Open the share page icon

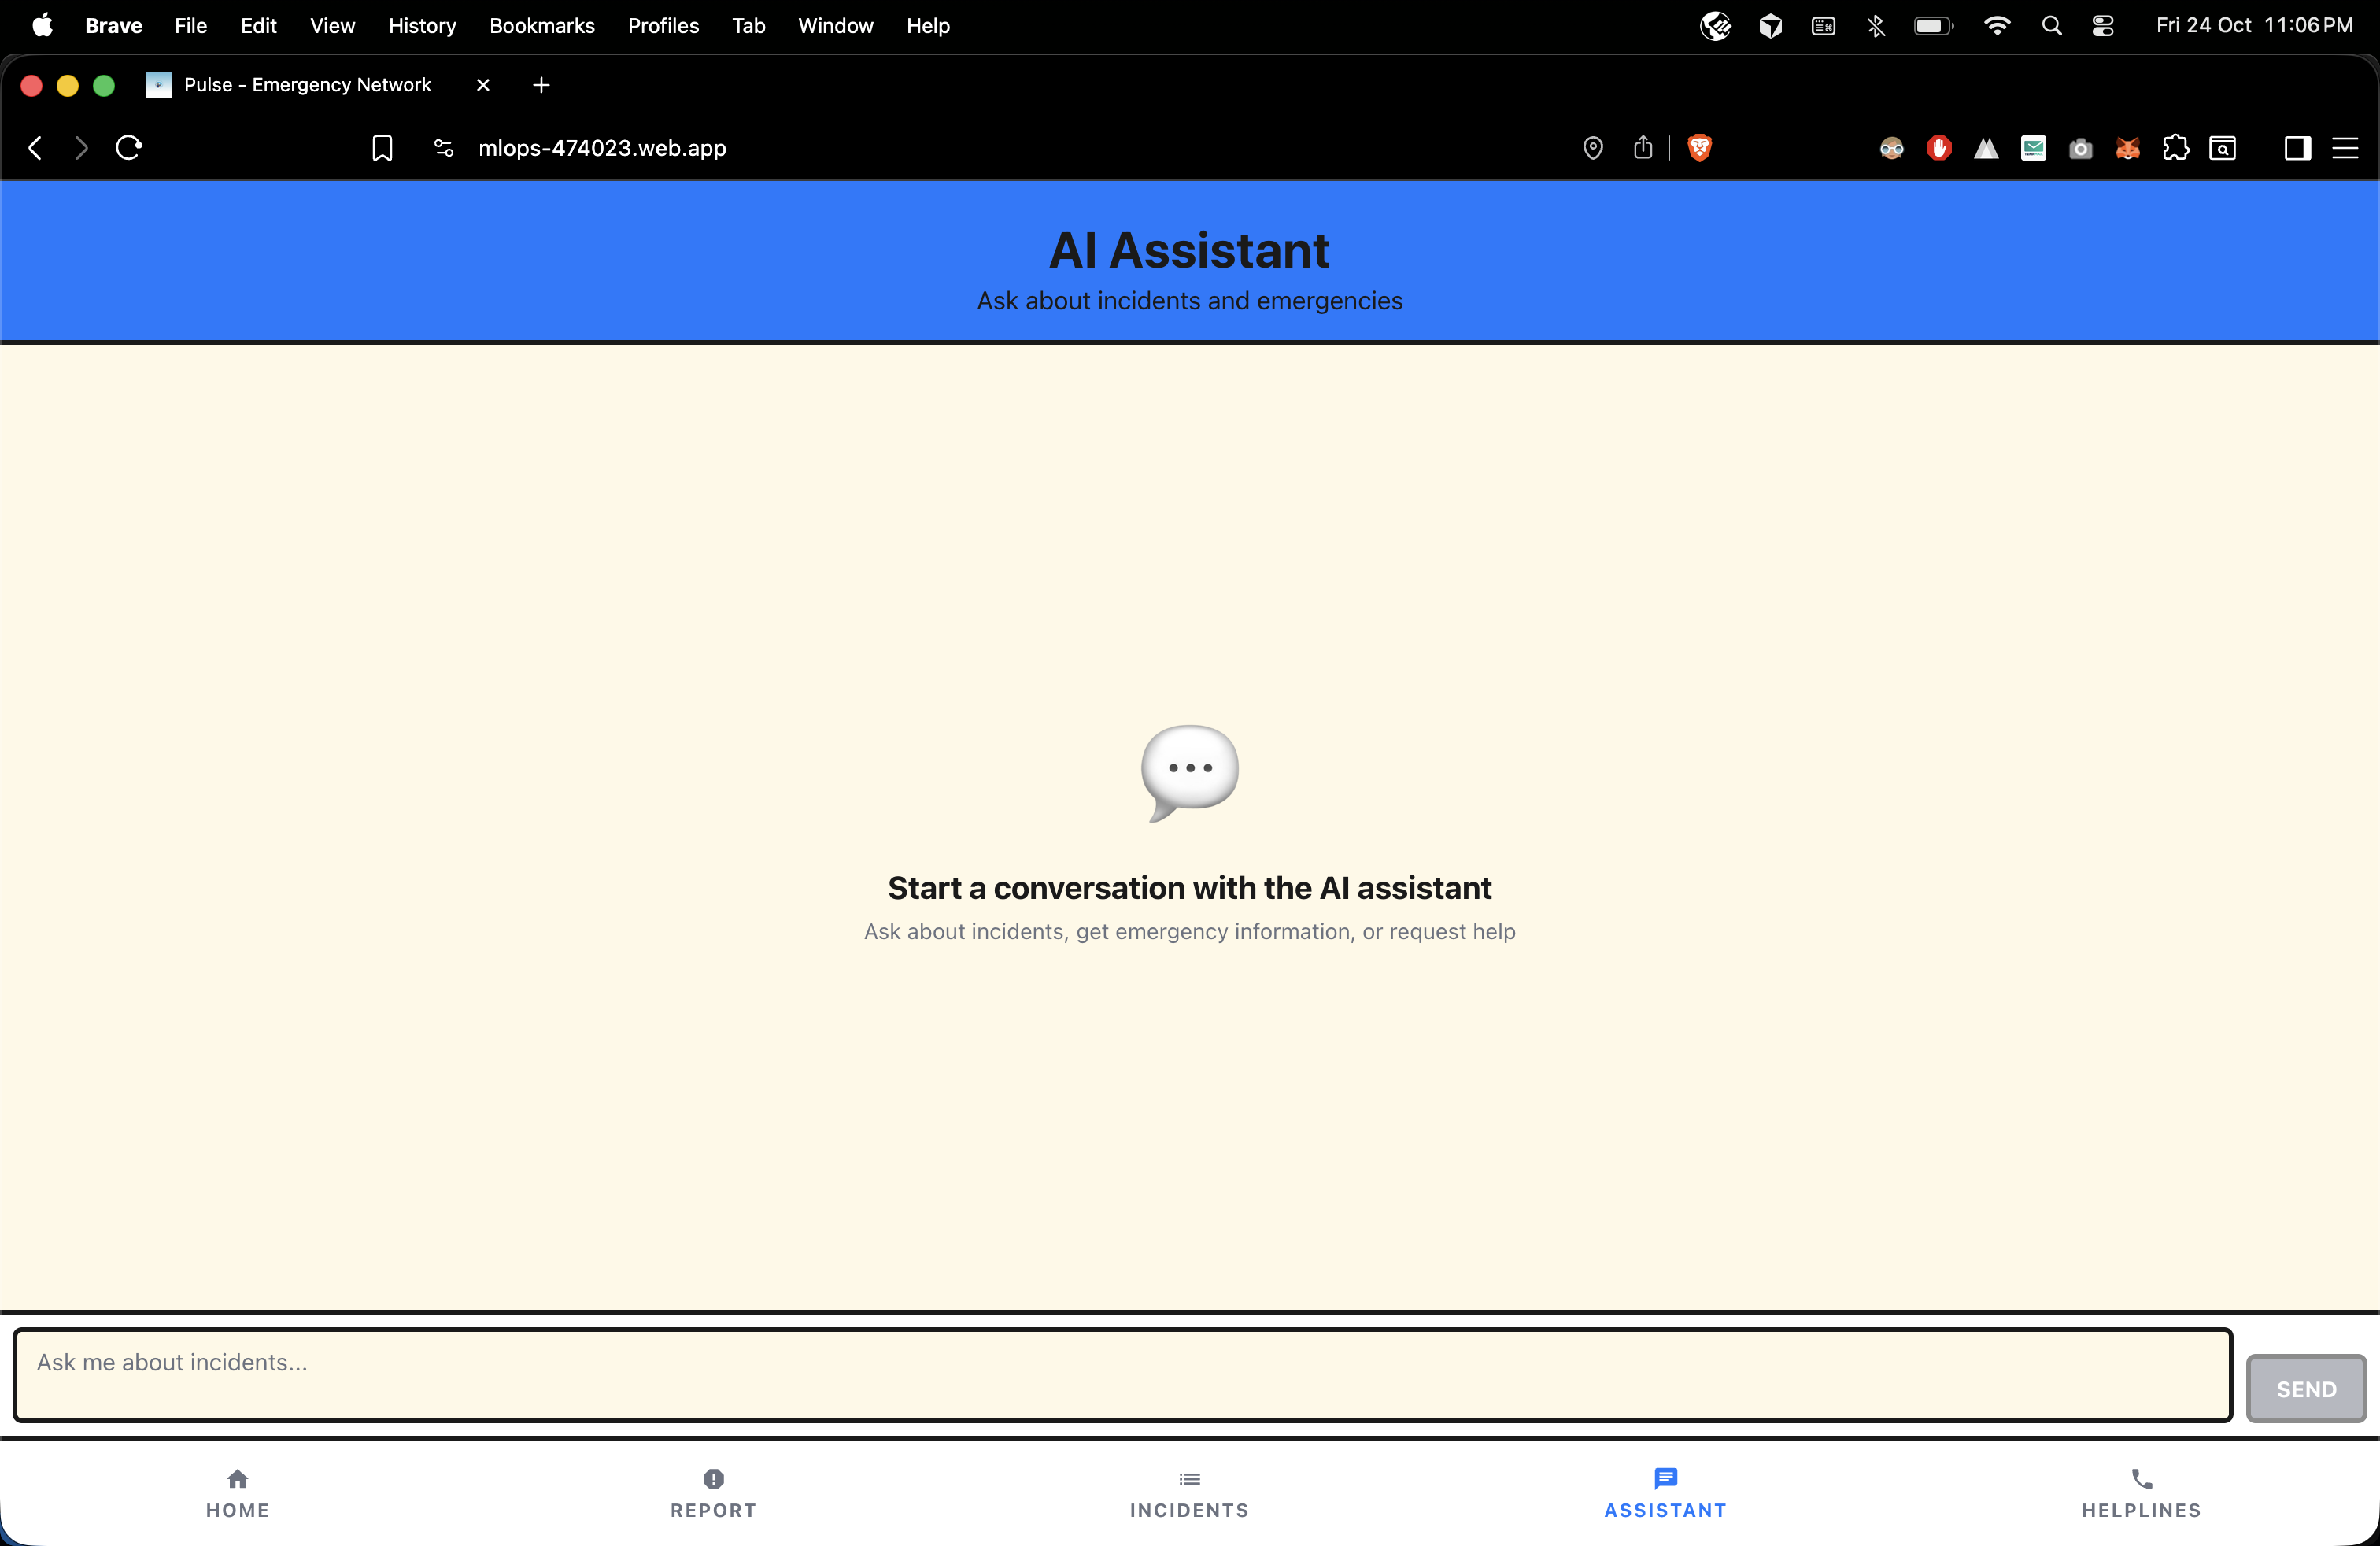coord(1643,148)
